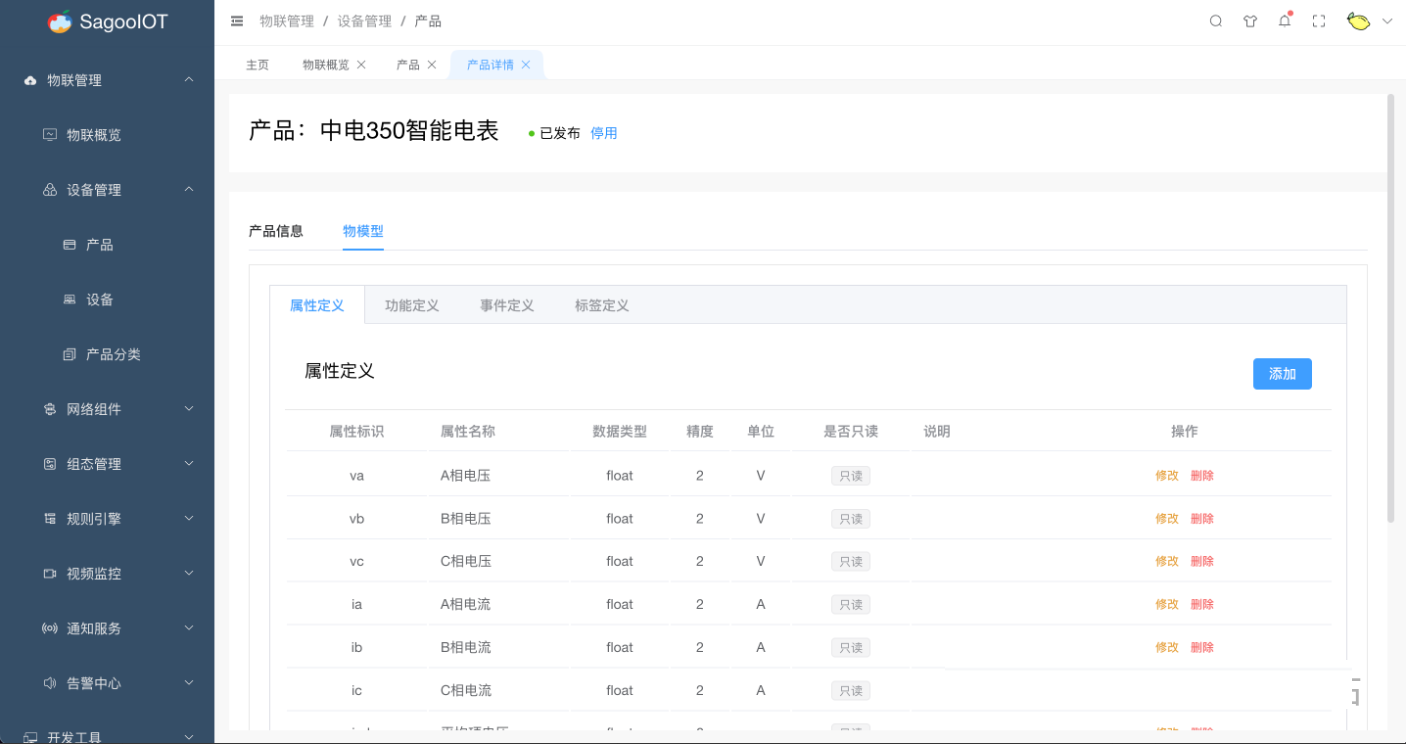Image resolution: width=1406 pixels, height=744 pixels.
Task: Click 修改 for the va attribute row
Action: click(1167, 476)
